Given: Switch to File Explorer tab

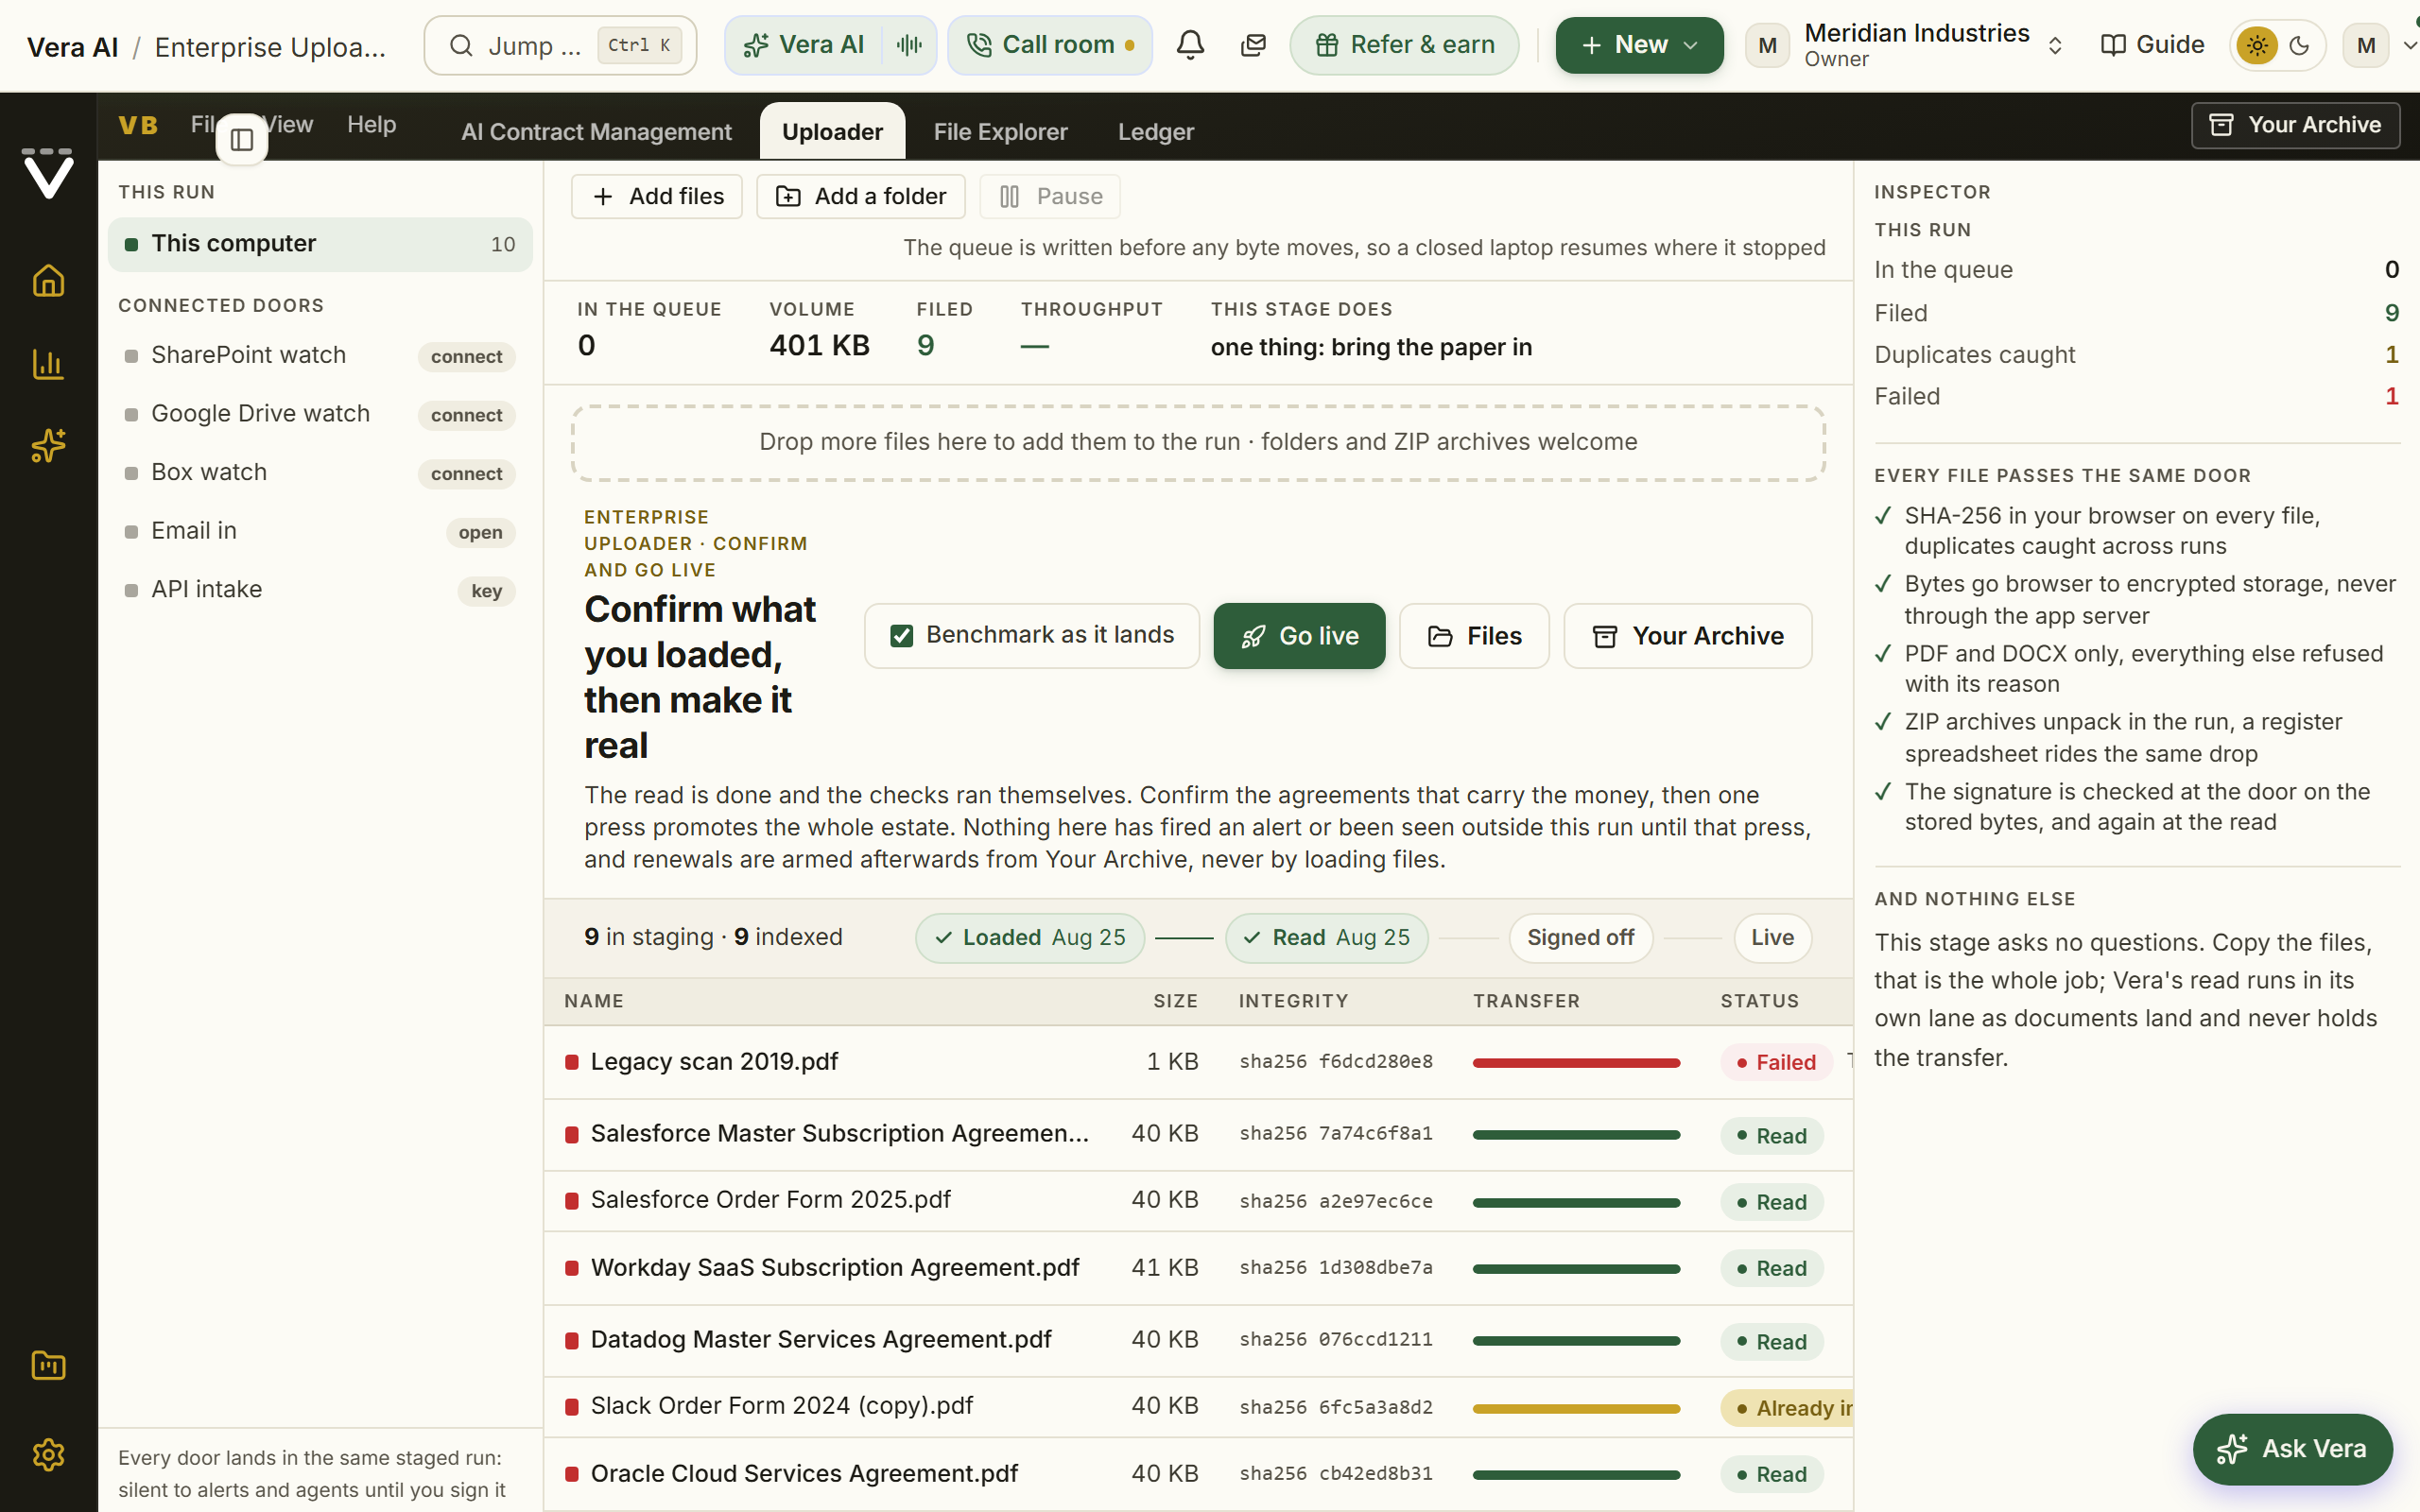Looking at the screenshot, I should (x=1000, y=132).
